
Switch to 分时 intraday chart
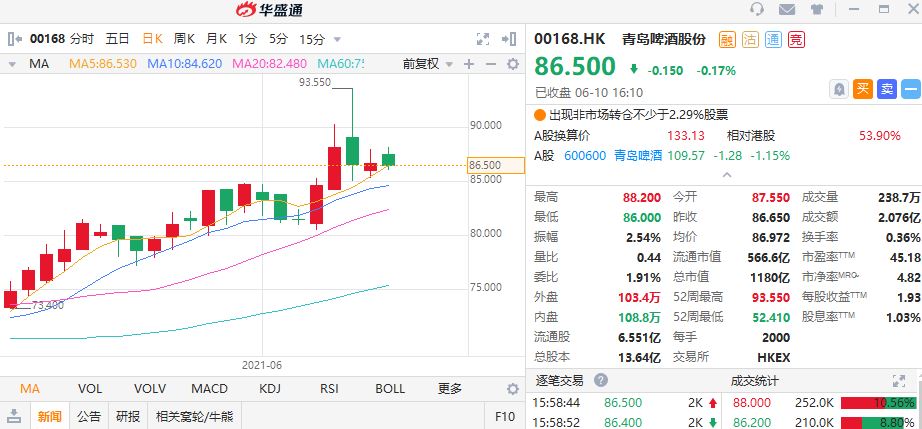coord(82,39)
